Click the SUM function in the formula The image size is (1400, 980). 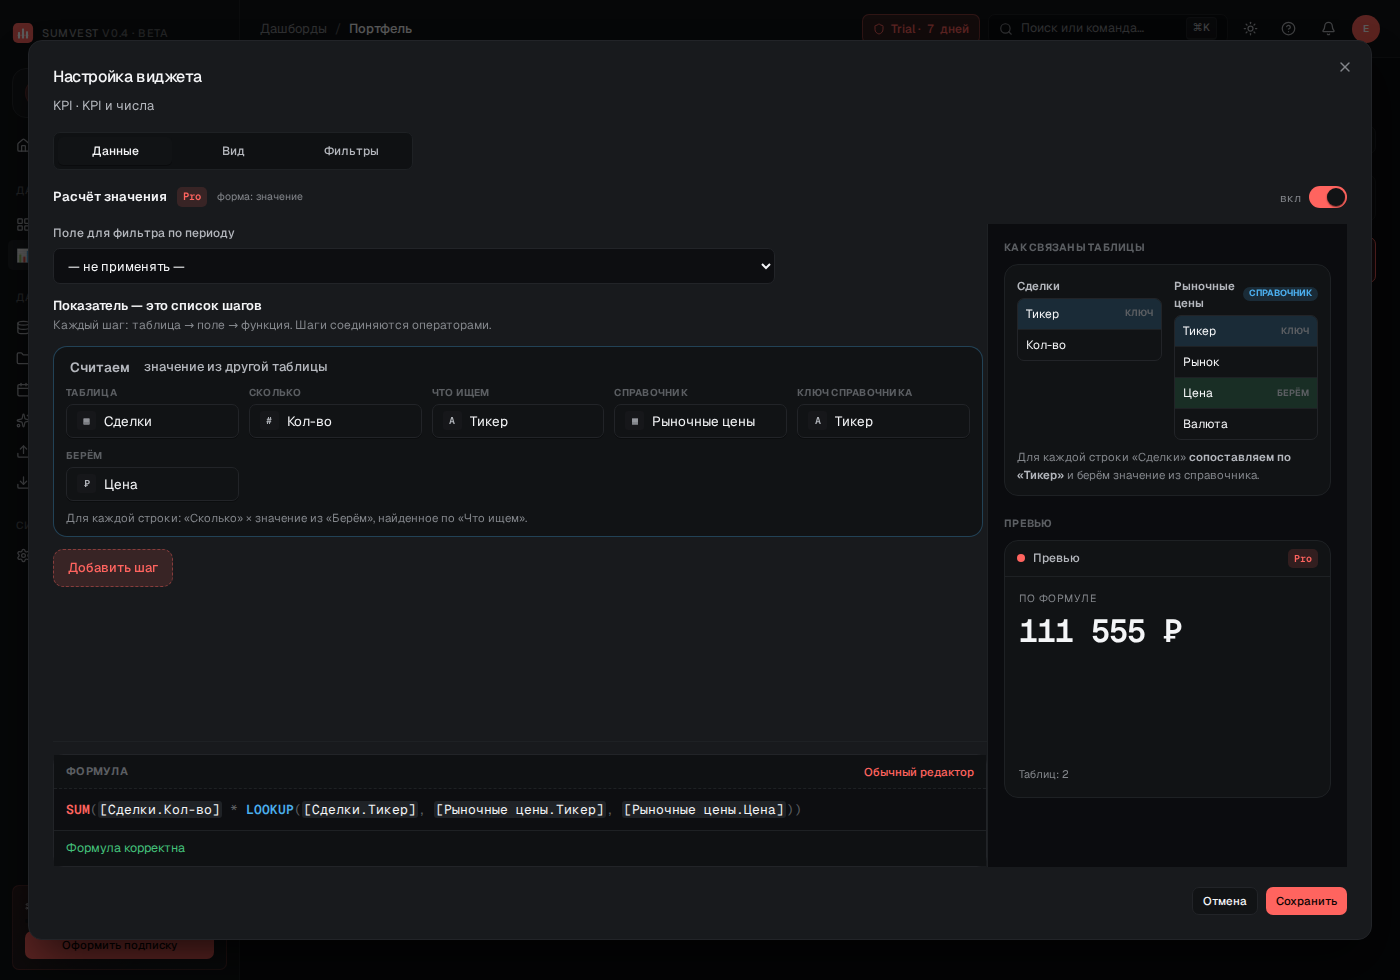(78, 810)
